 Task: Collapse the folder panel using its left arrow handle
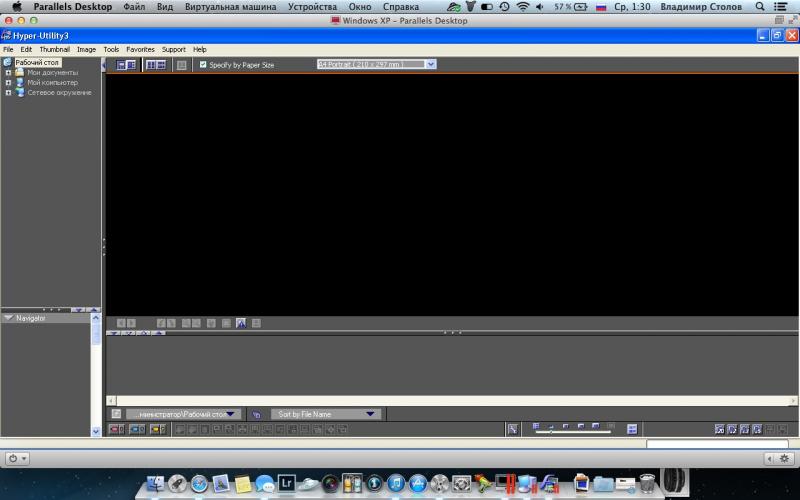pos(104,65)
